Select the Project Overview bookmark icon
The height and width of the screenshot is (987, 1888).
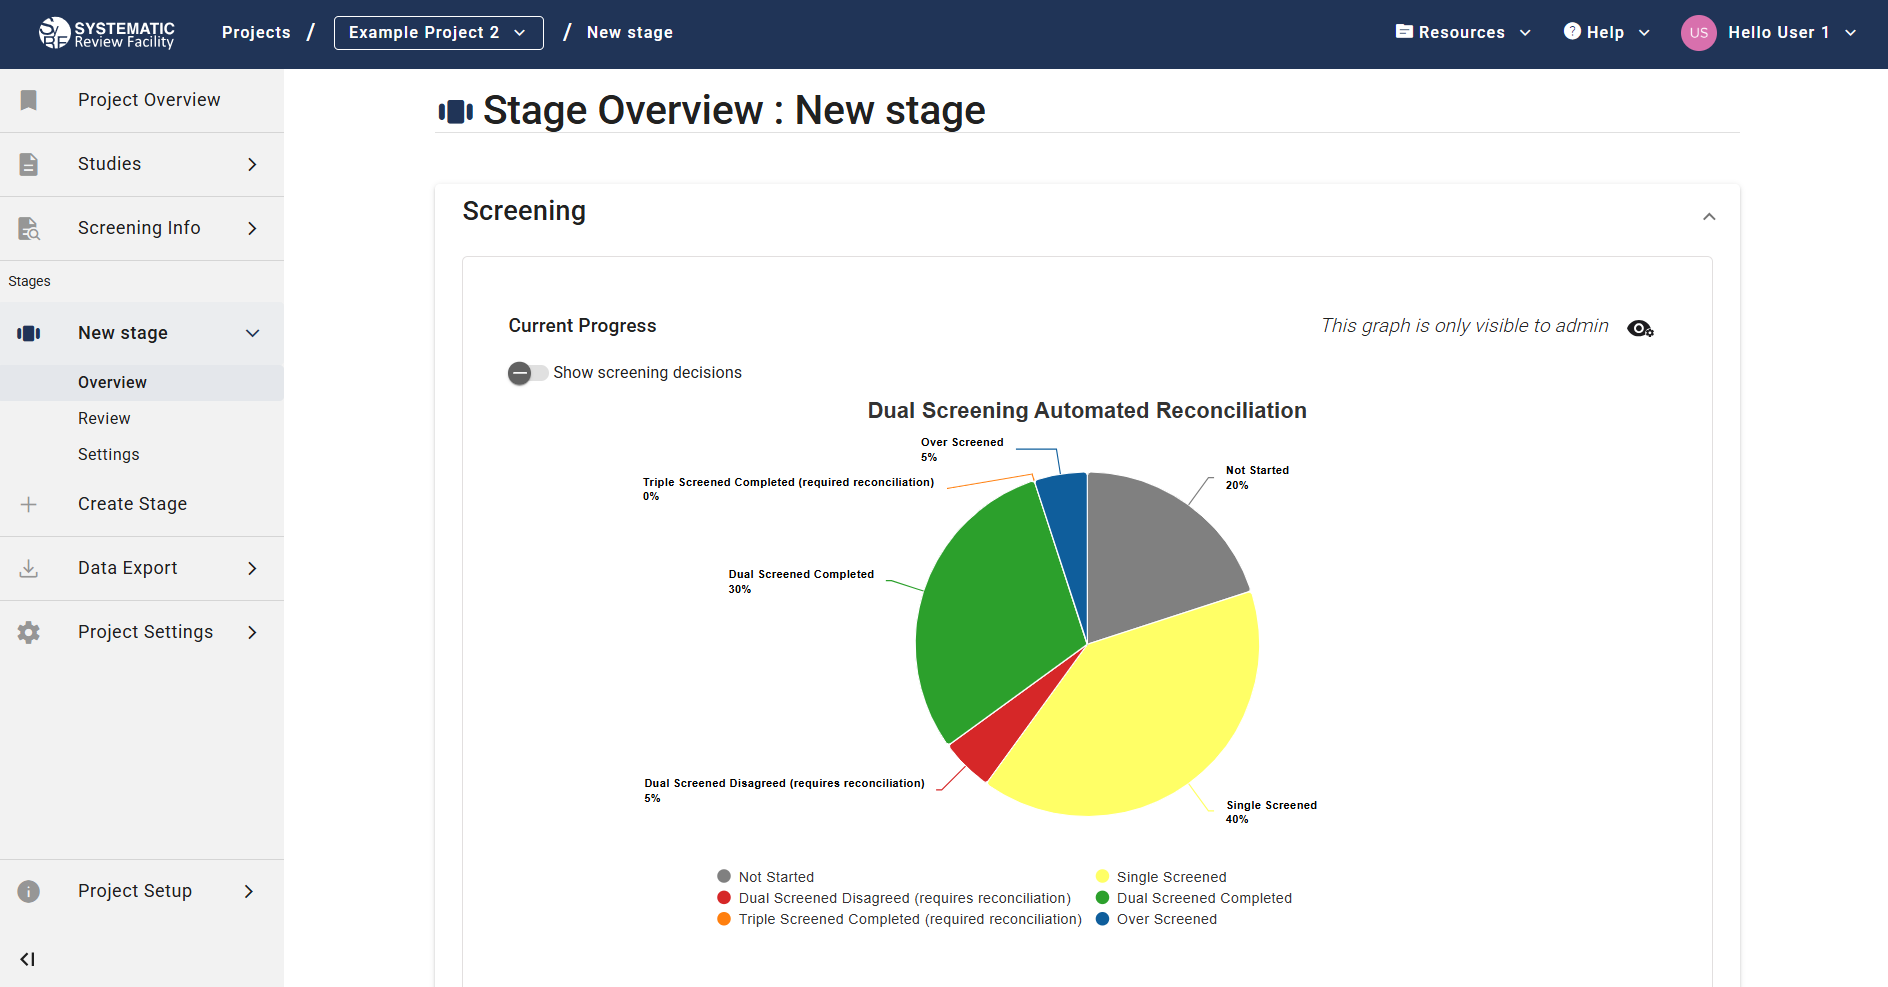pyautogui.click(x=28, y=100)
